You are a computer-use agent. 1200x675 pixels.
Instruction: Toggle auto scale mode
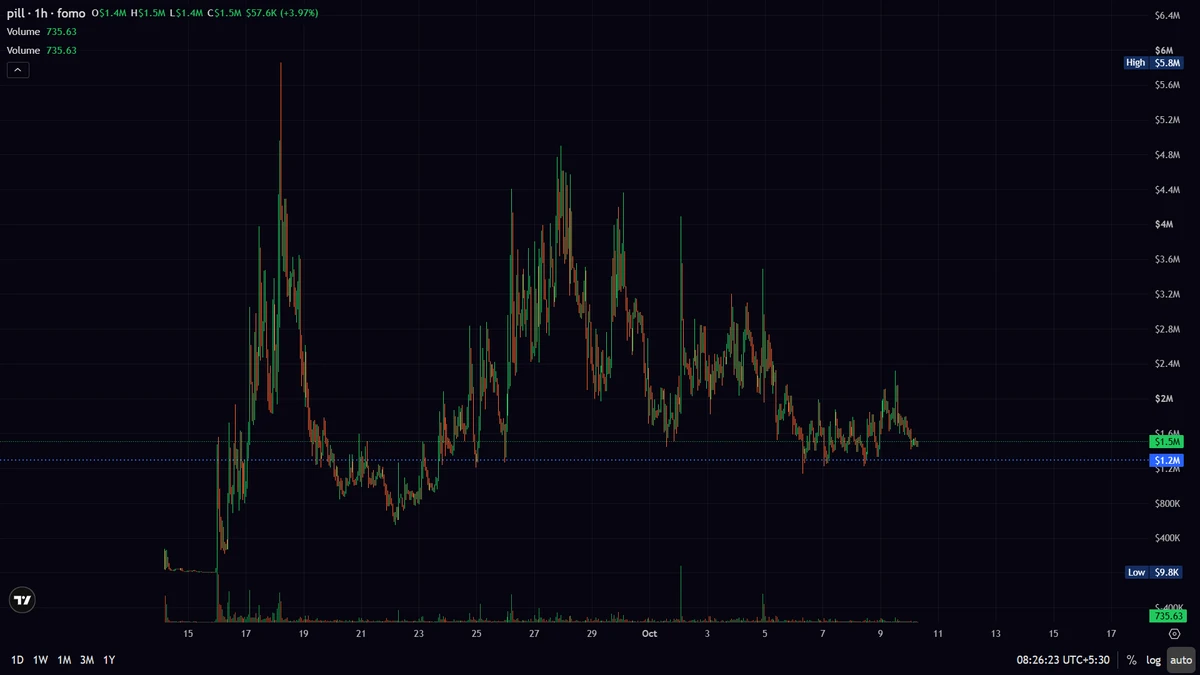[1181, 660]
